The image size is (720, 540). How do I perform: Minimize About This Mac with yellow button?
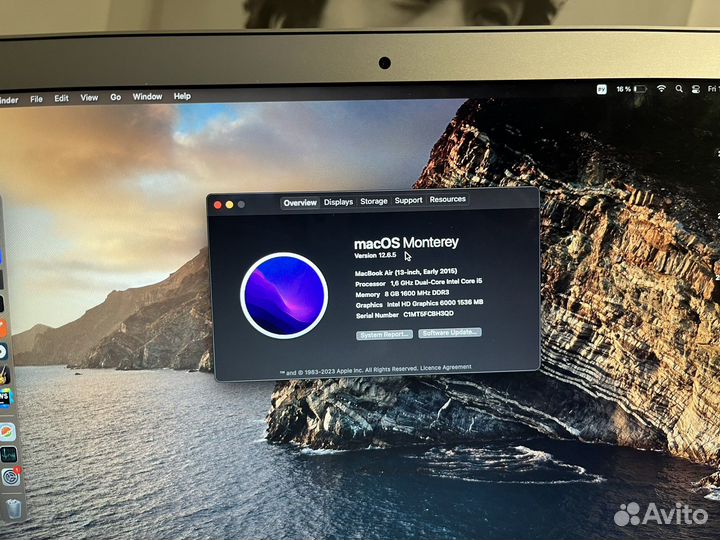[x=230, y=205]
